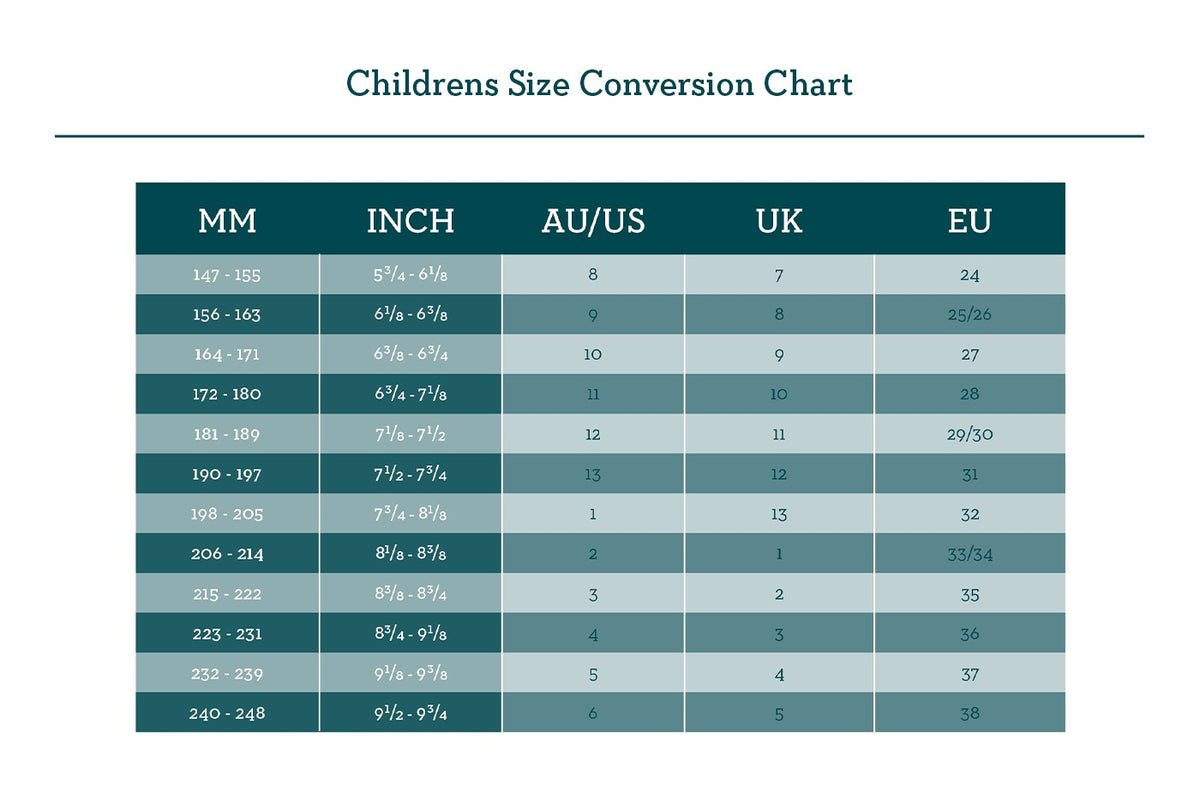Viewport: 1200px width, 809px height.
Task: Click the UK size 13 cell
Action: click(779, 514)
